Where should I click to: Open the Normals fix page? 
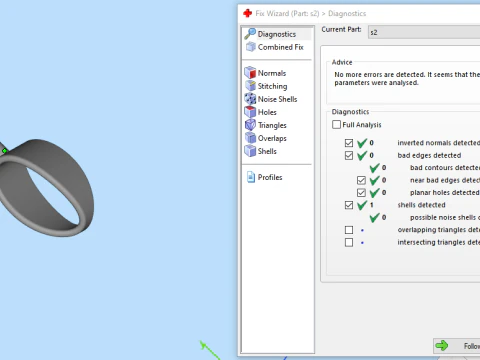(x=265, y=73)
